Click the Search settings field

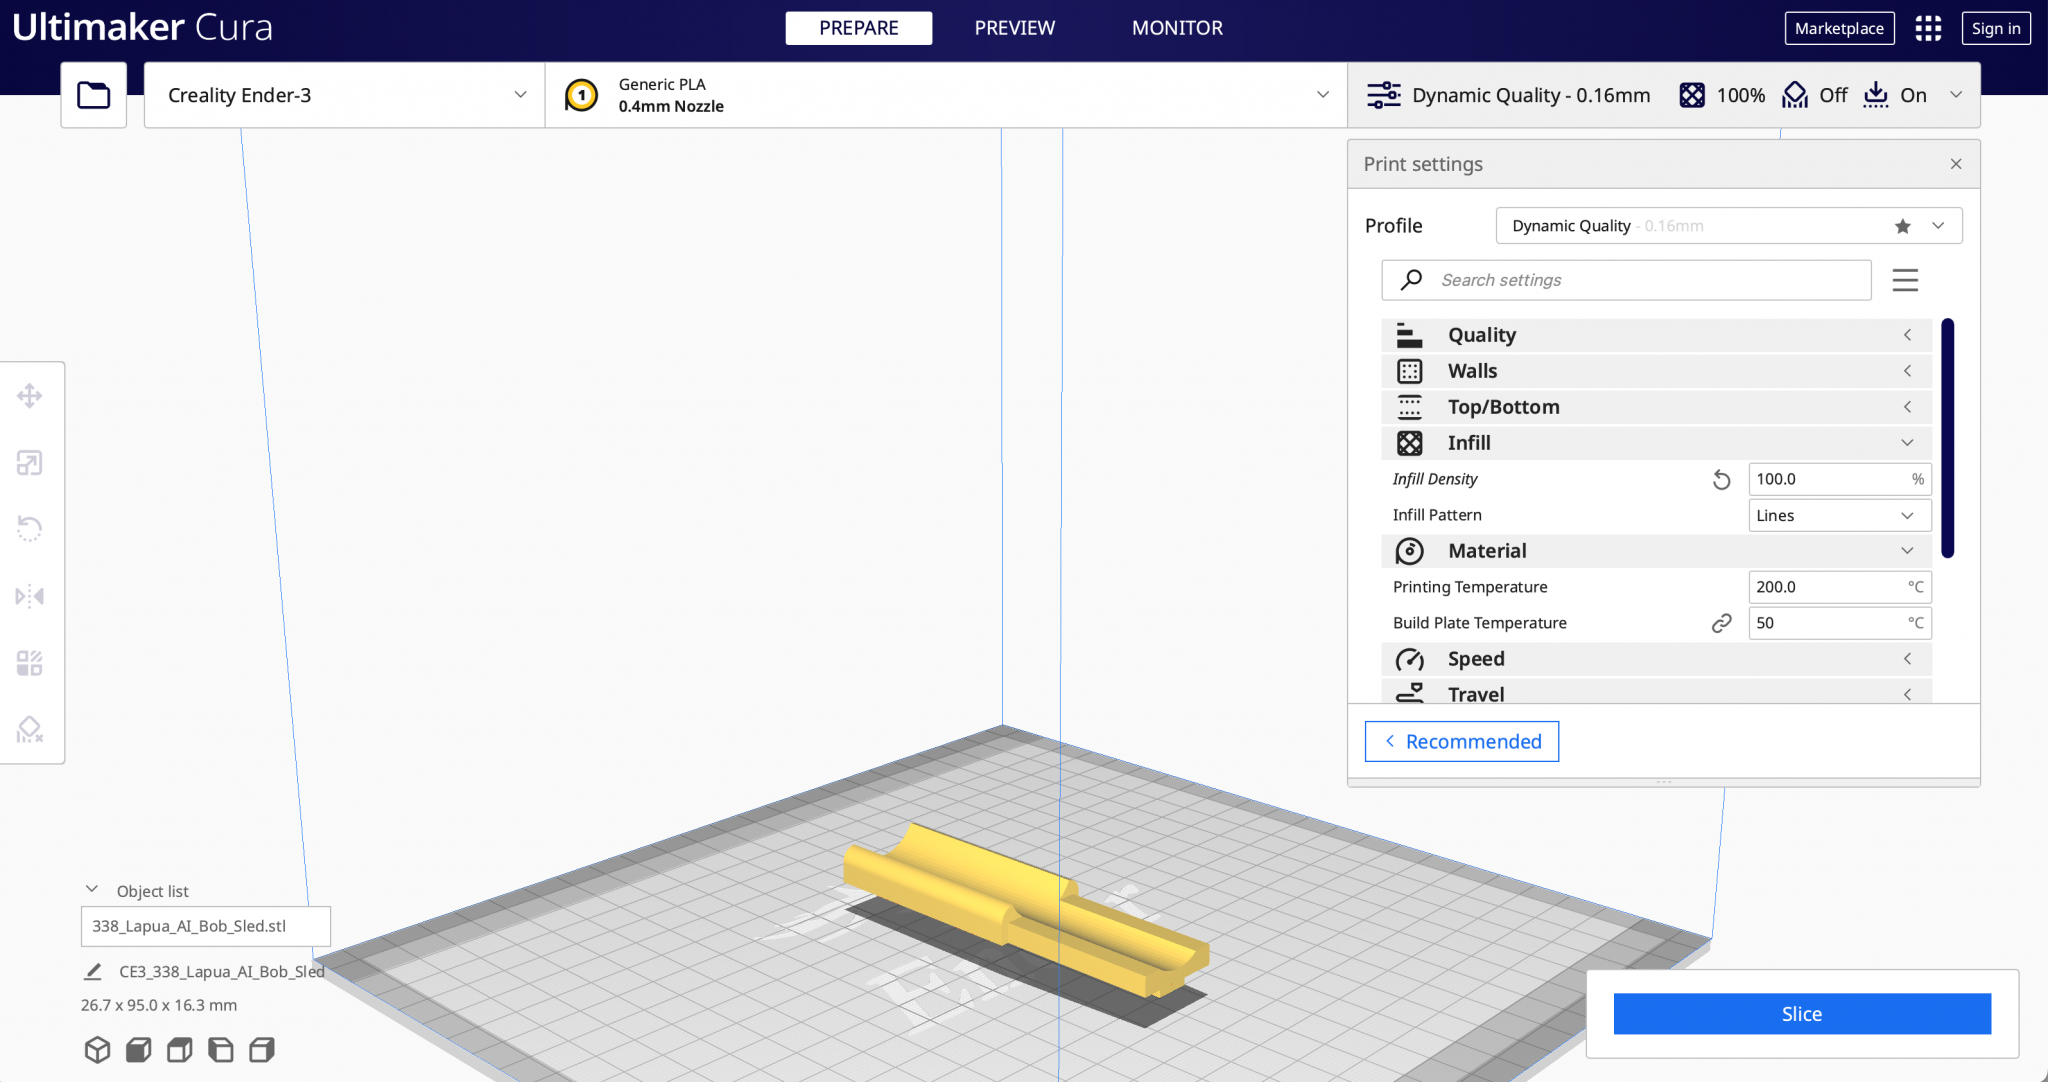(1626, 280)
